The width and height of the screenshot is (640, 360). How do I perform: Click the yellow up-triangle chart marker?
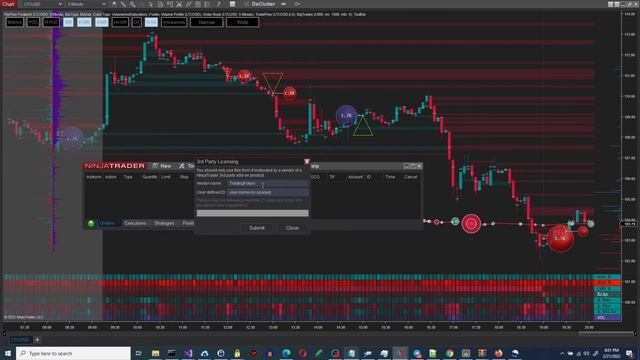(362, 126)
